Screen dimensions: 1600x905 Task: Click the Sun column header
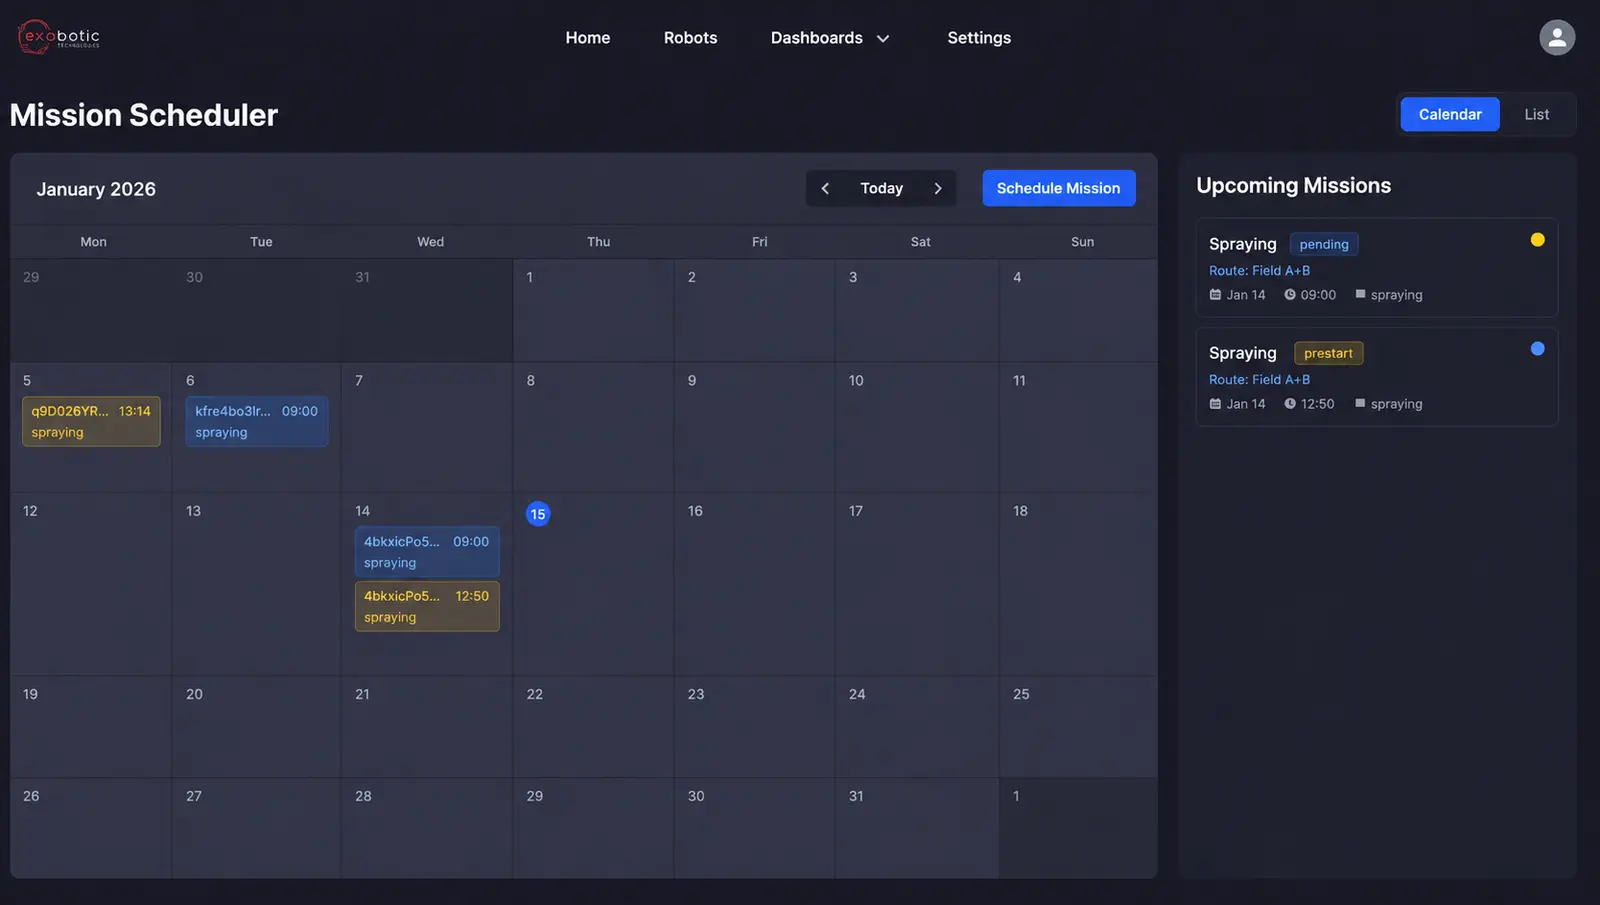(x=1082, y=242)
